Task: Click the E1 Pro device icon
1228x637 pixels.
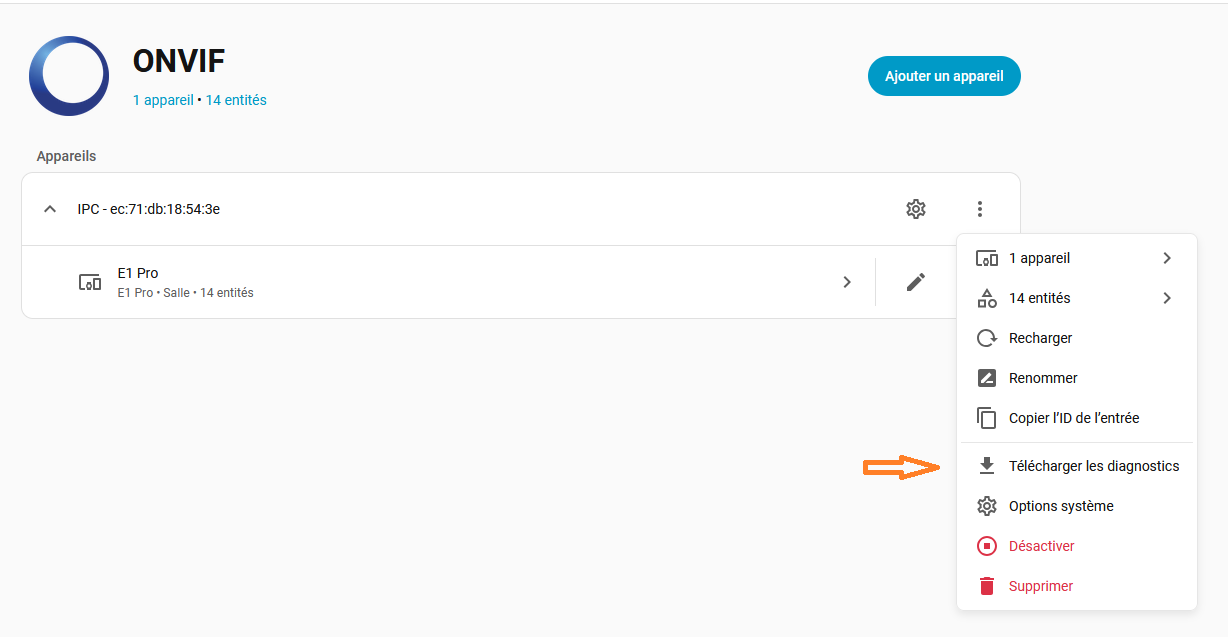Action: (x=90, y=282)
